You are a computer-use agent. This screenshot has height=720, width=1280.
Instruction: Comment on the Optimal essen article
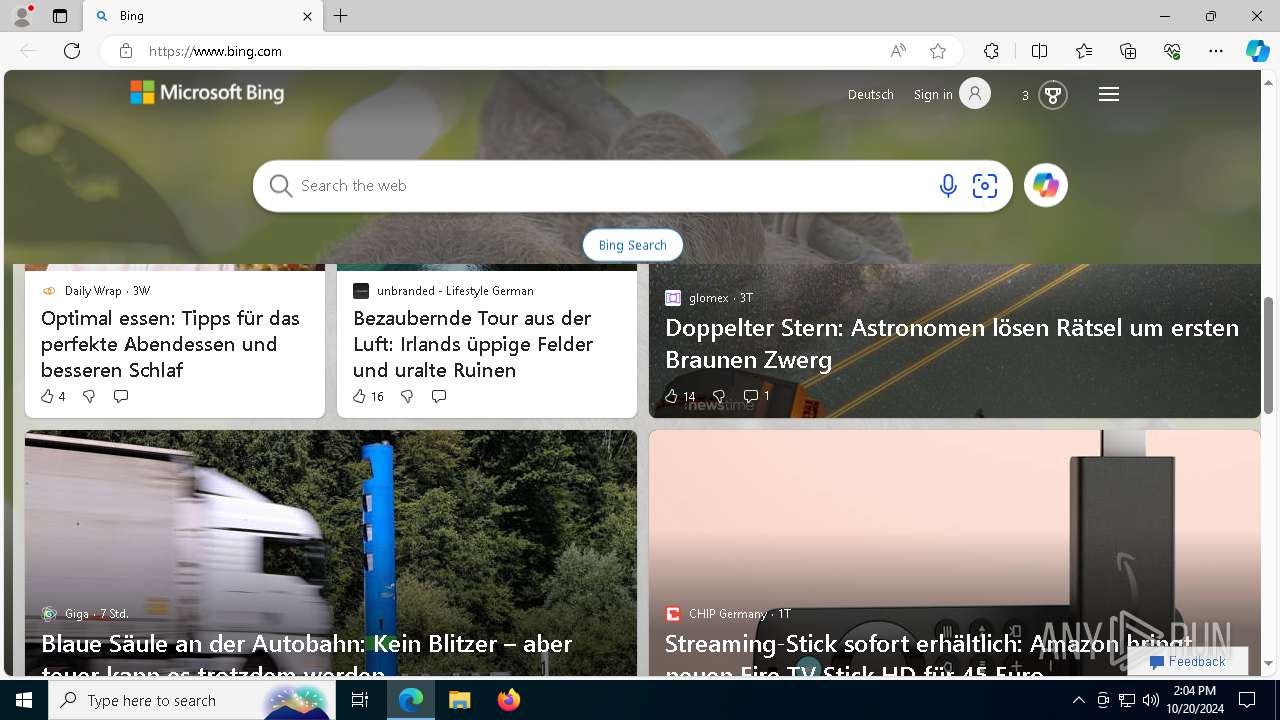click(121, 397)
